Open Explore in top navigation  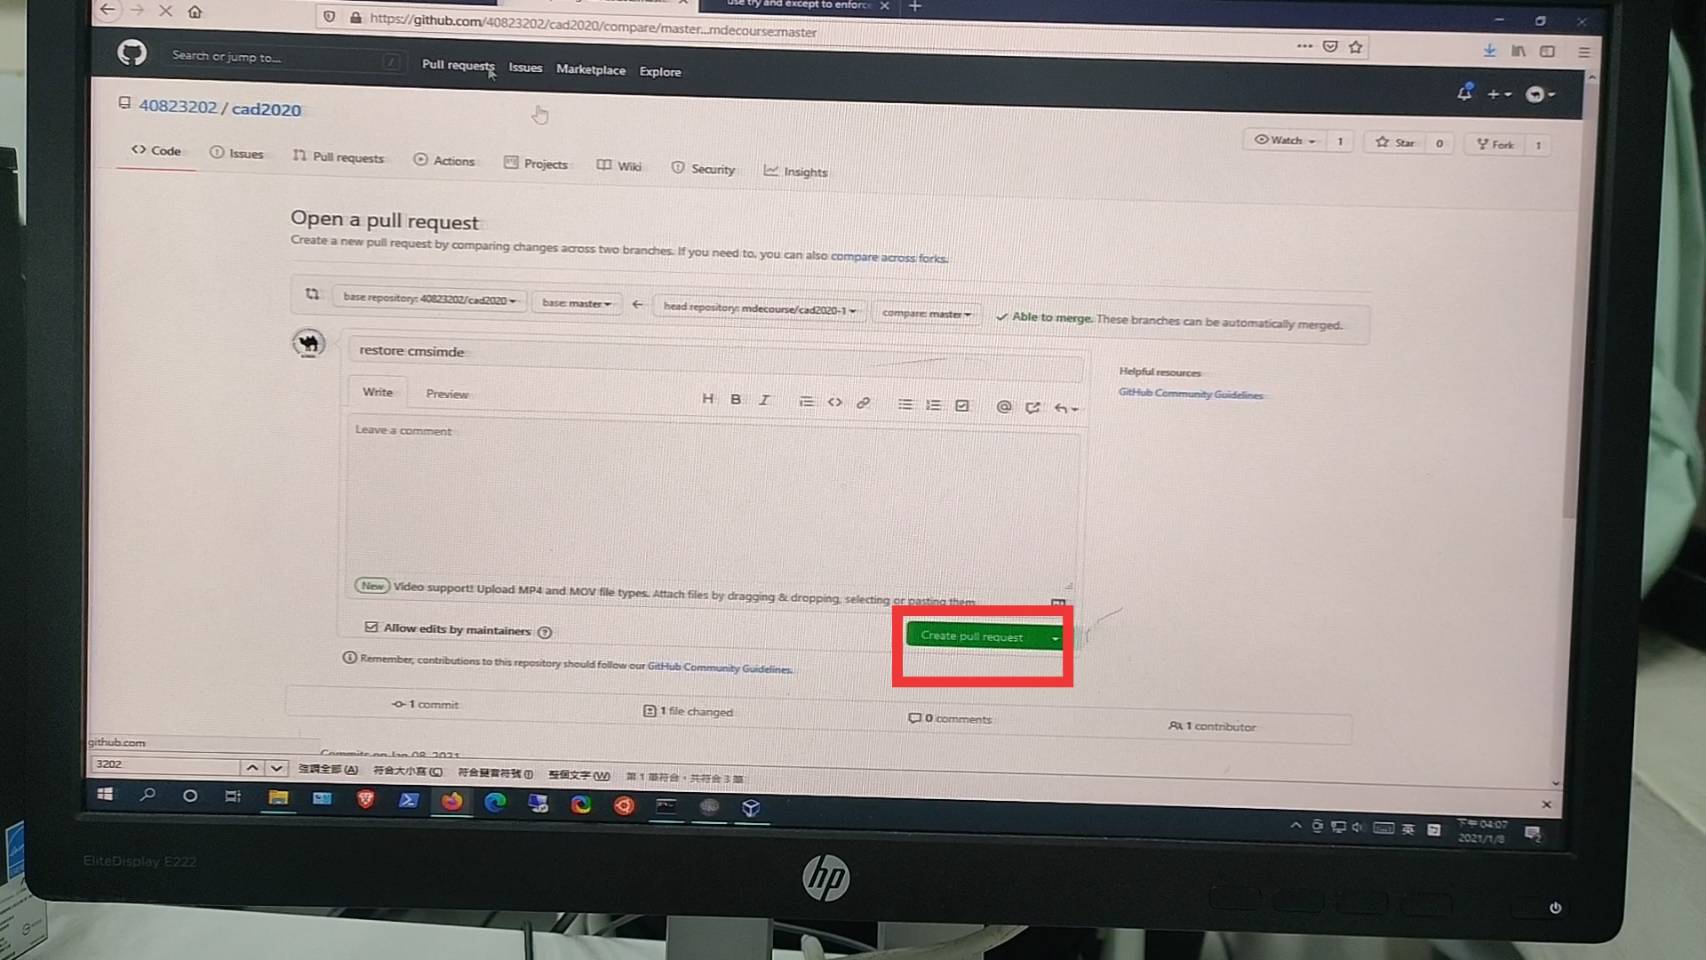(660, 72)
